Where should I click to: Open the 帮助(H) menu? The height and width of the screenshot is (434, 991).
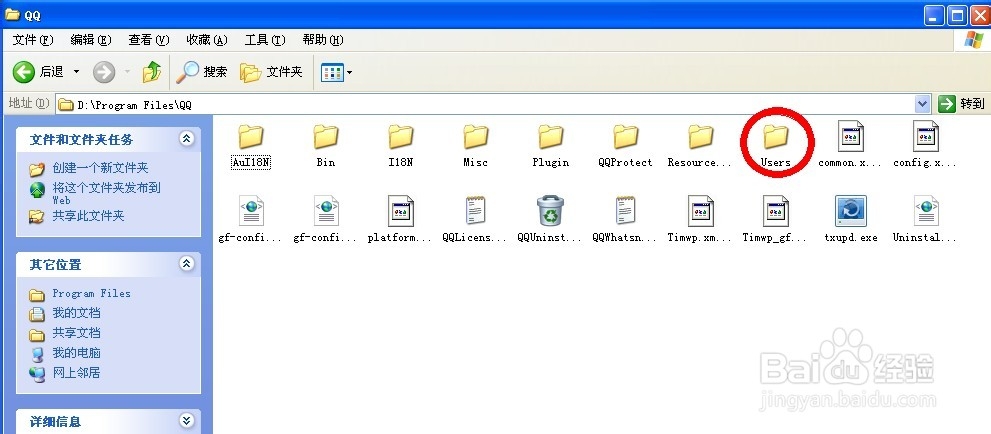tap(323, 40)
